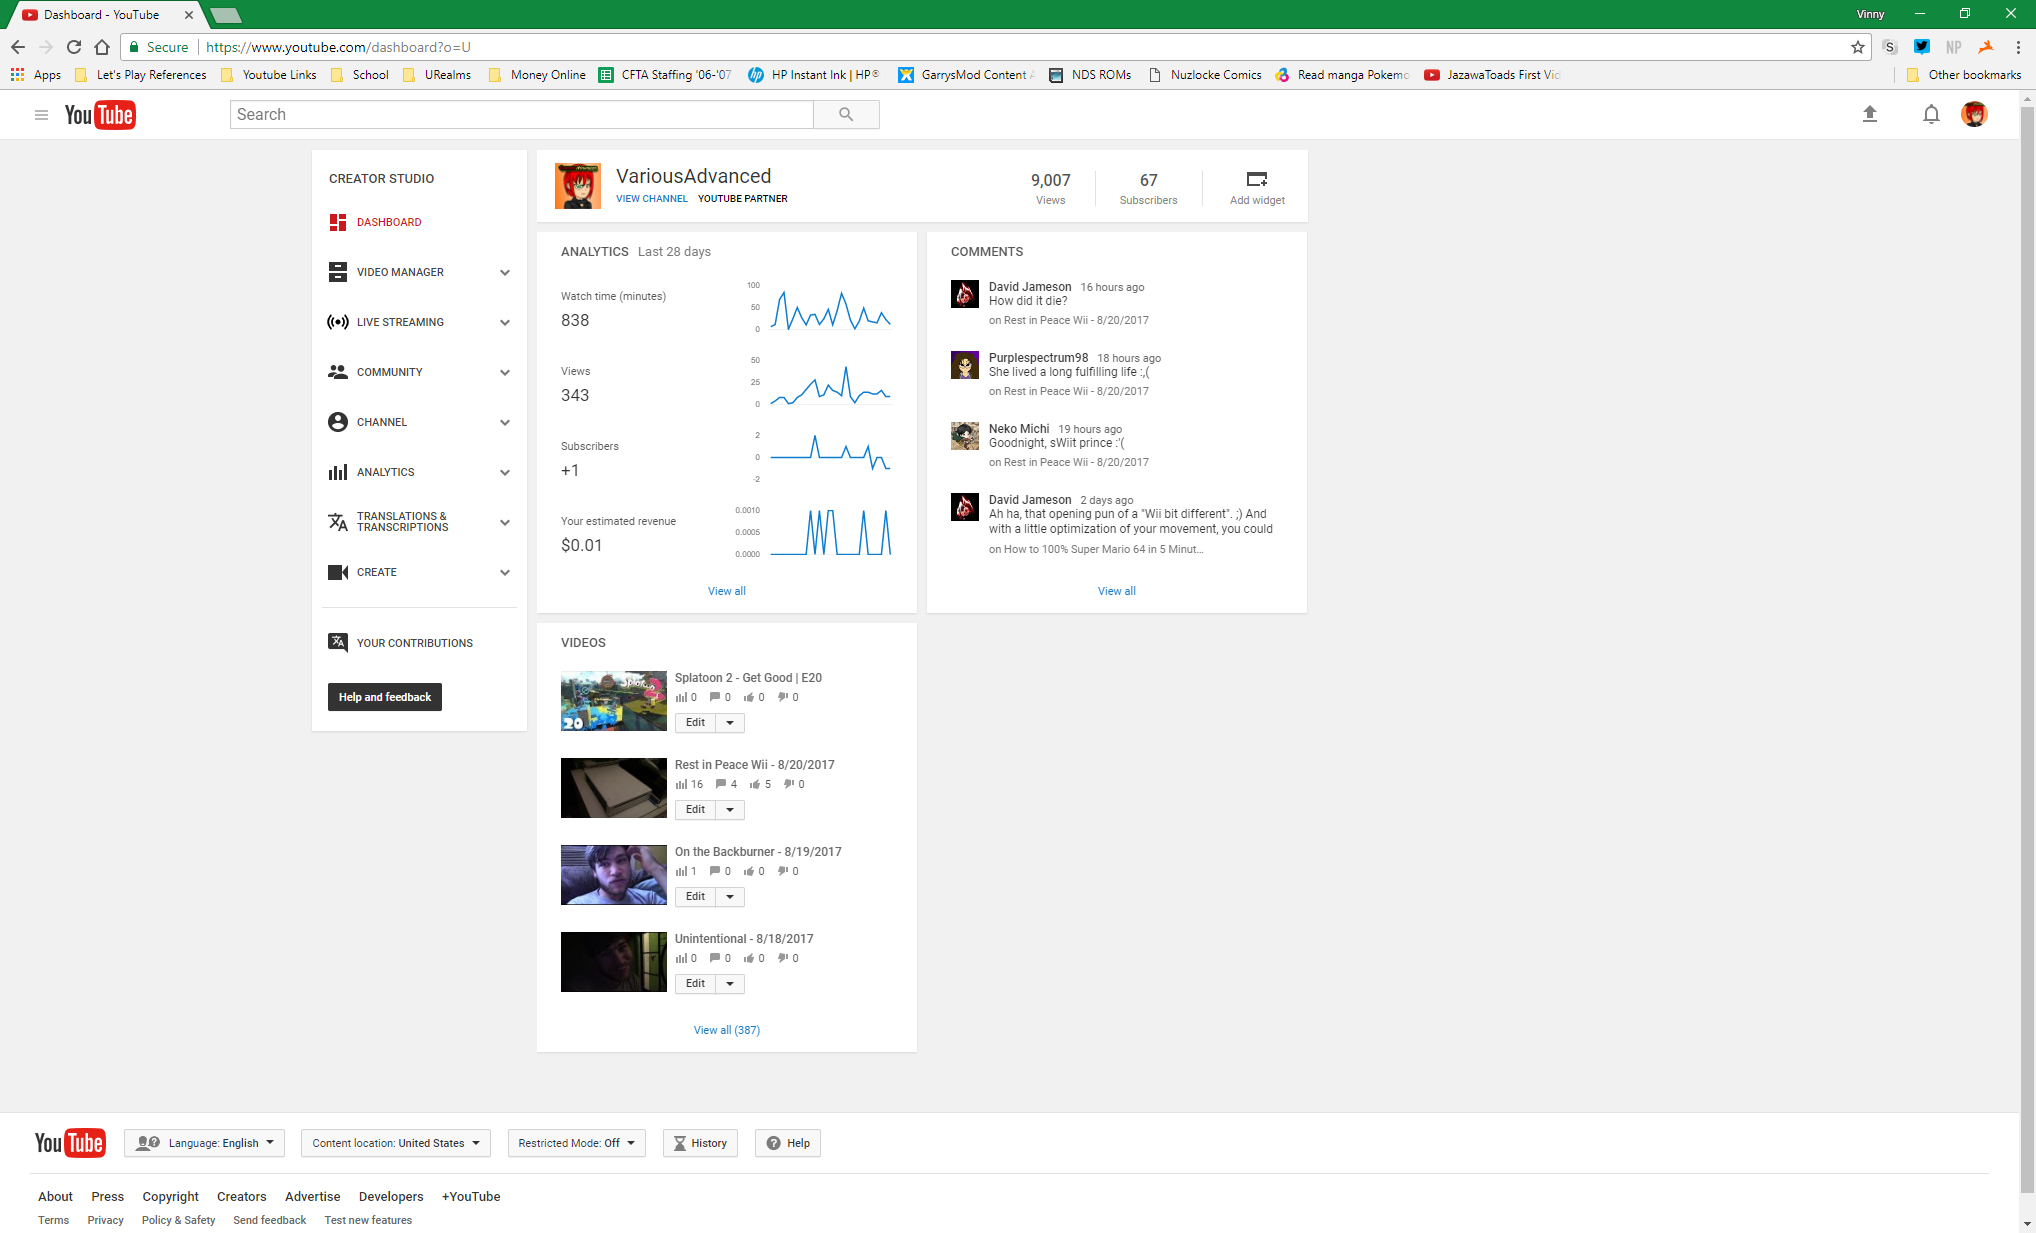Open the Apps bookmarks shortcut
The width and height of the screenshot is (2036, 1233).
[x=36, y=75]
